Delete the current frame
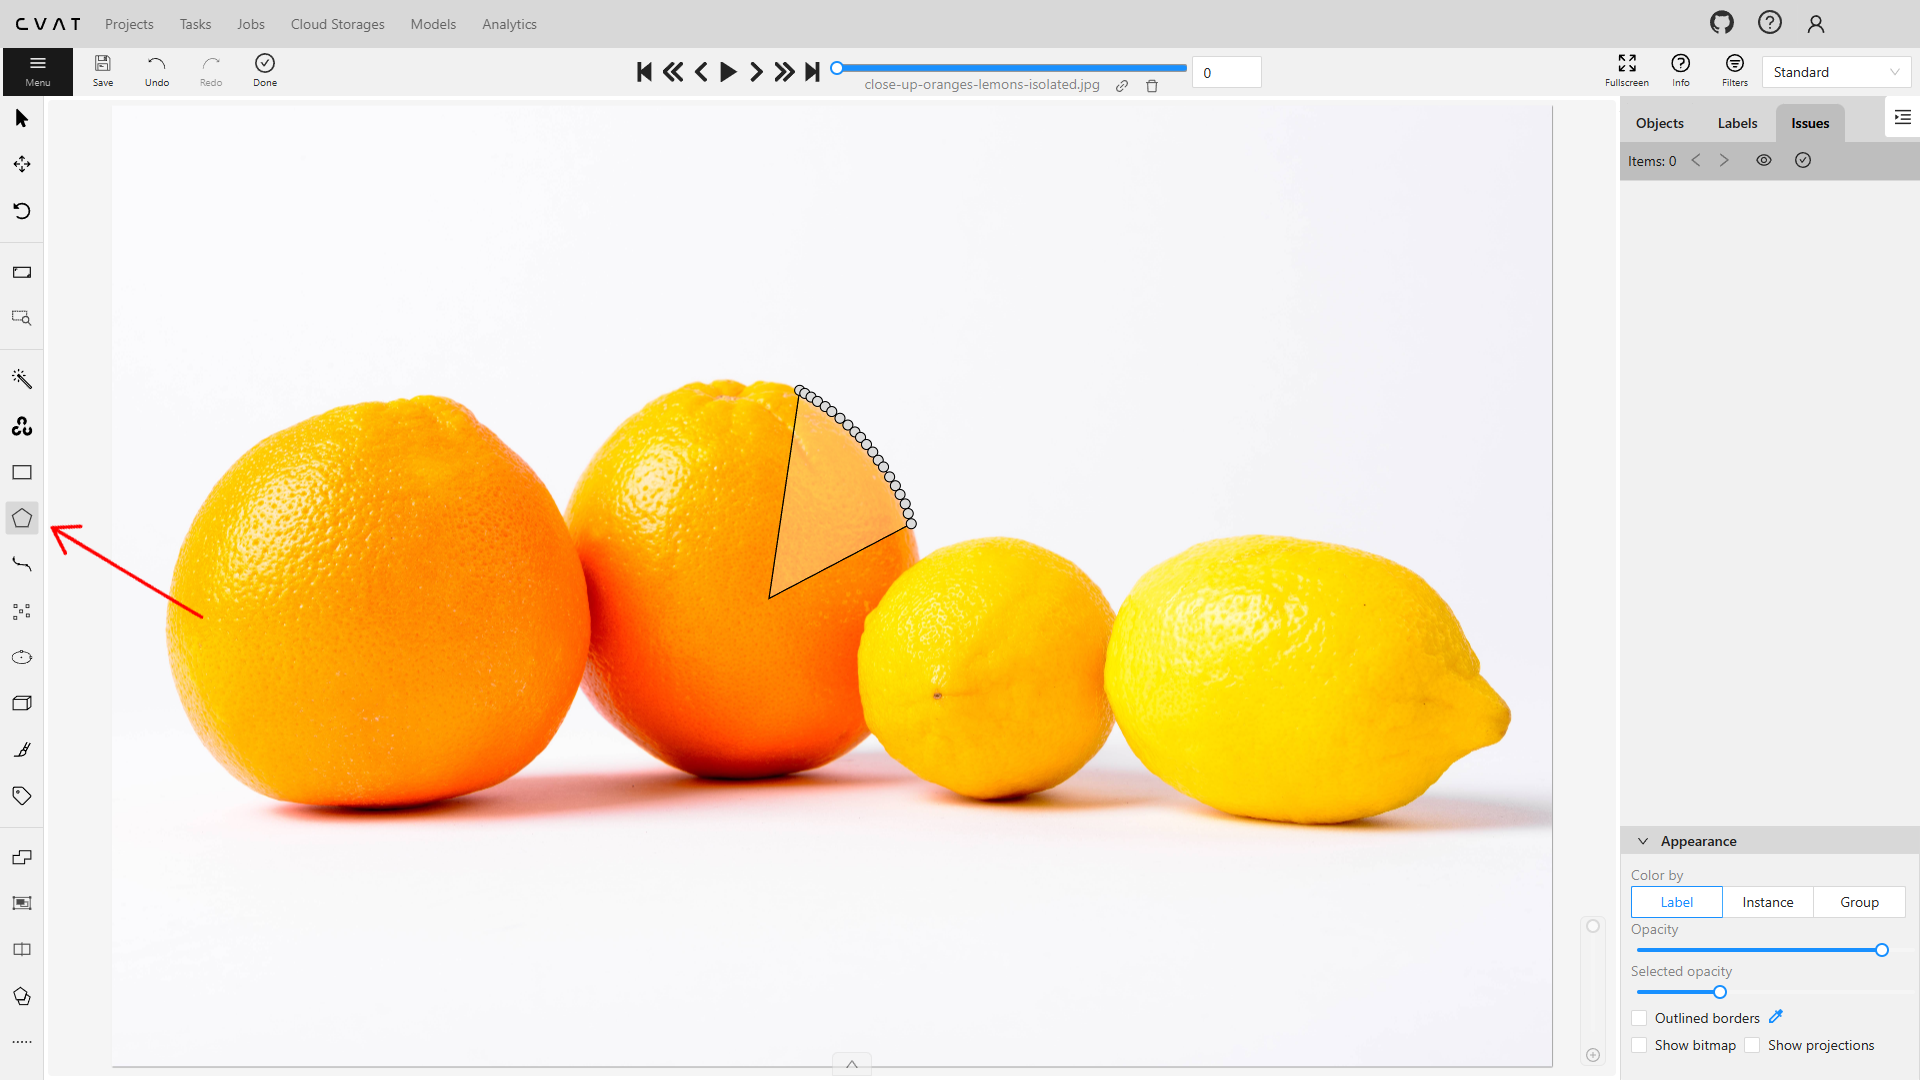The width and height of the screenshot is (1920, 1080). pos(1152,86)
